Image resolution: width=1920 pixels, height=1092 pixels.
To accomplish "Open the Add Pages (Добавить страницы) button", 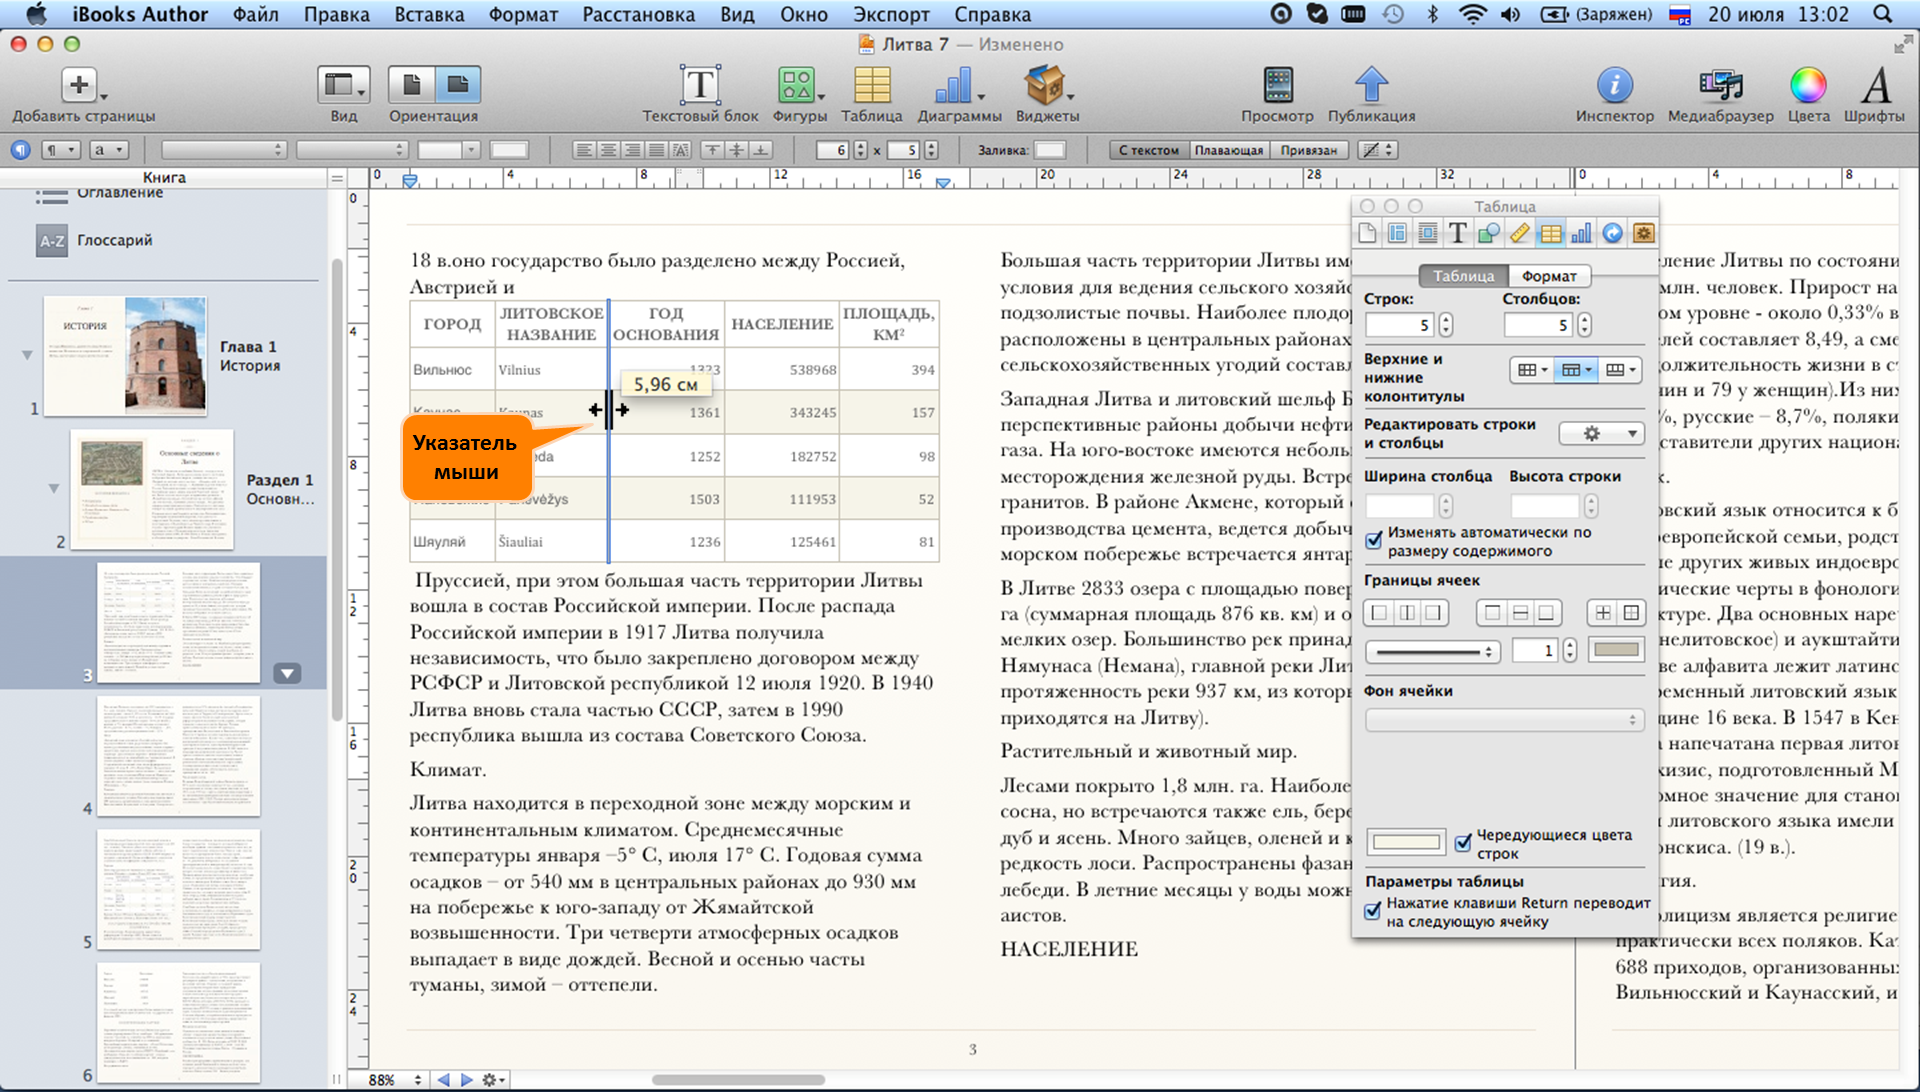I will pos(80,86).
